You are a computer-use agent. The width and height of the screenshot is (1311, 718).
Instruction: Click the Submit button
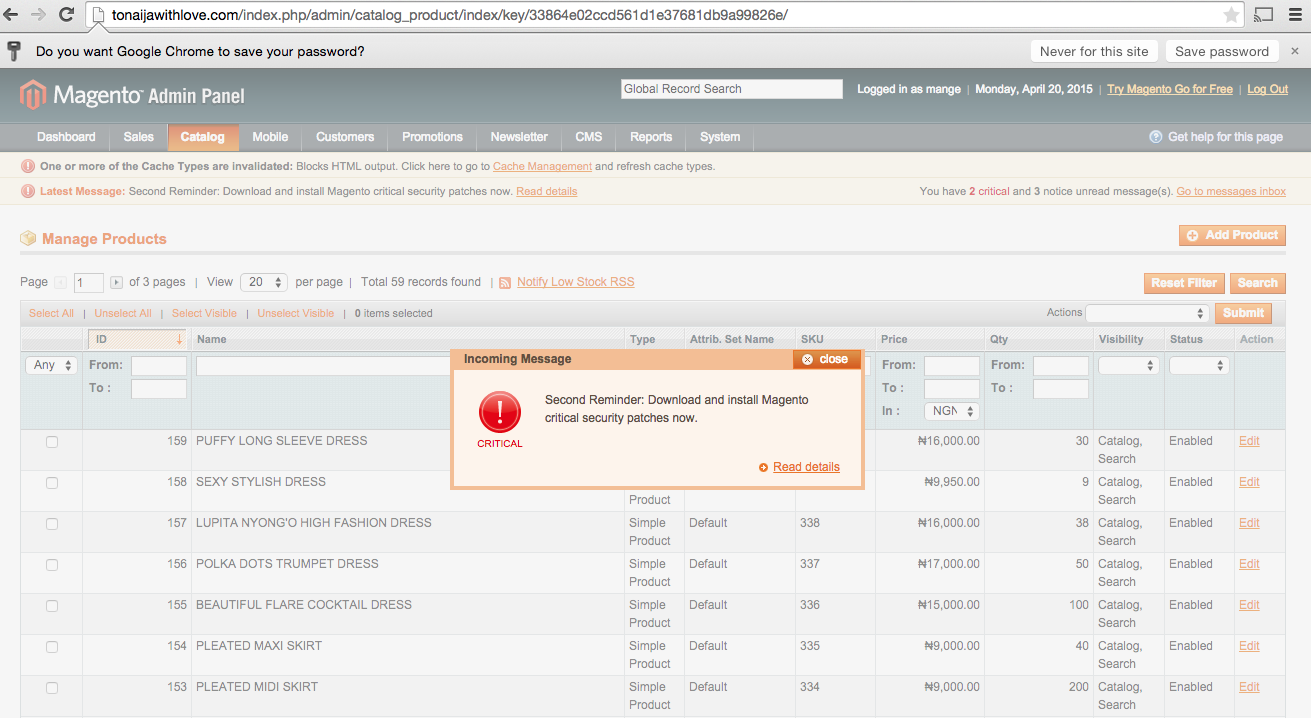pyautogui.click(x=1244, y=313)
